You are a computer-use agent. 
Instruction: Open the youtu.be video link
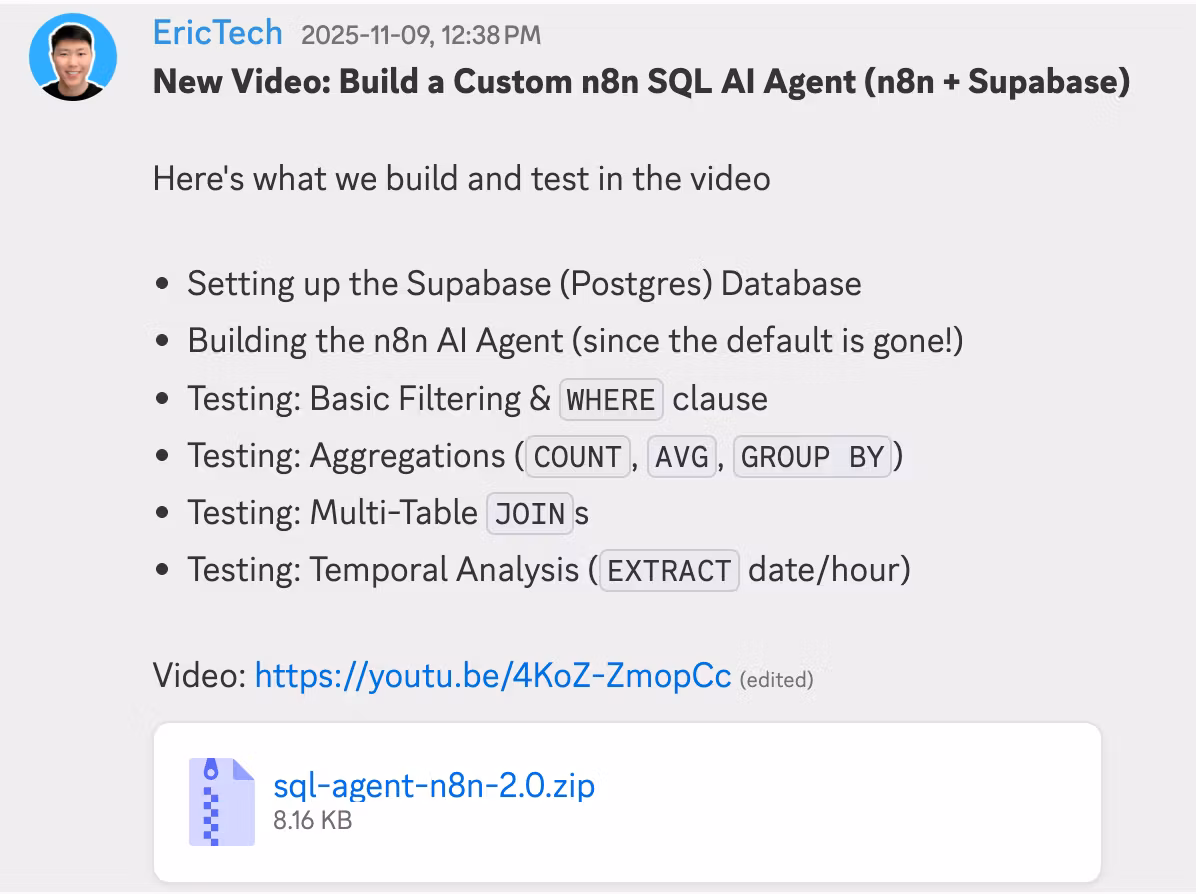pos(493,676)
